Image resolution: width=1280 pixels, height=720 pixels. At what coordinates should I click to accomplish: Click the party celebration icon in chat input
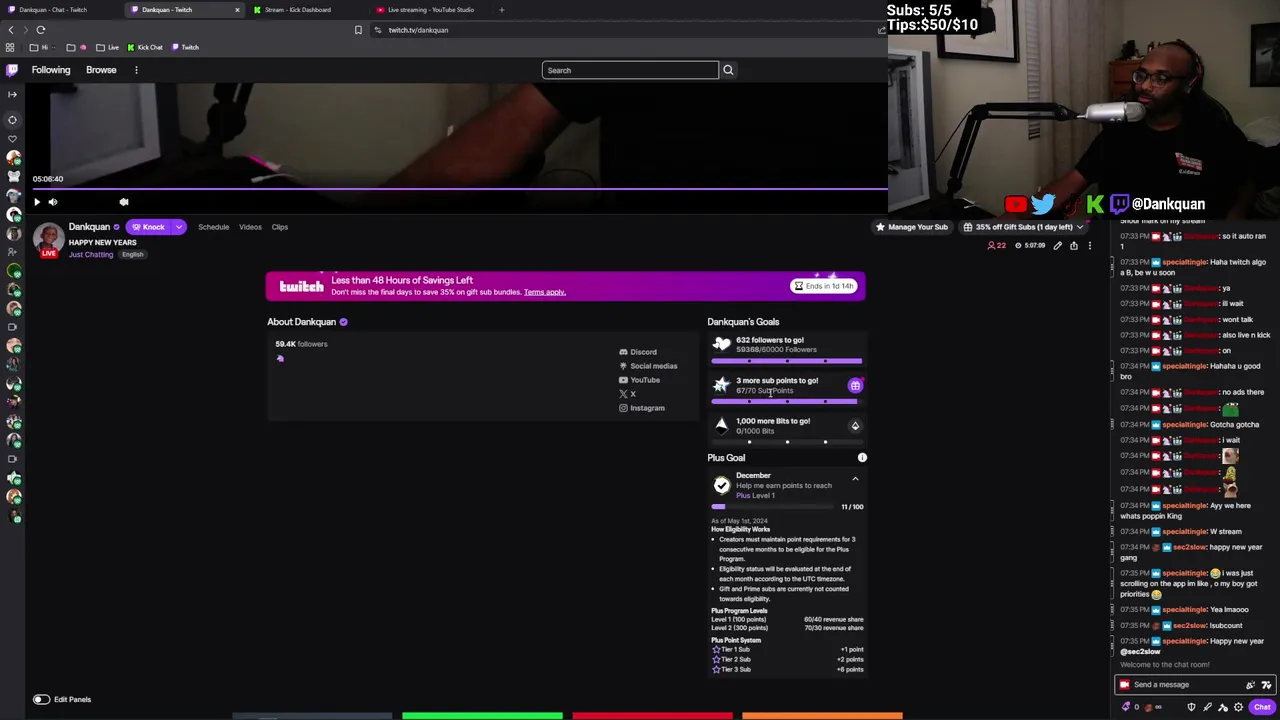(x=1250, y=685)
